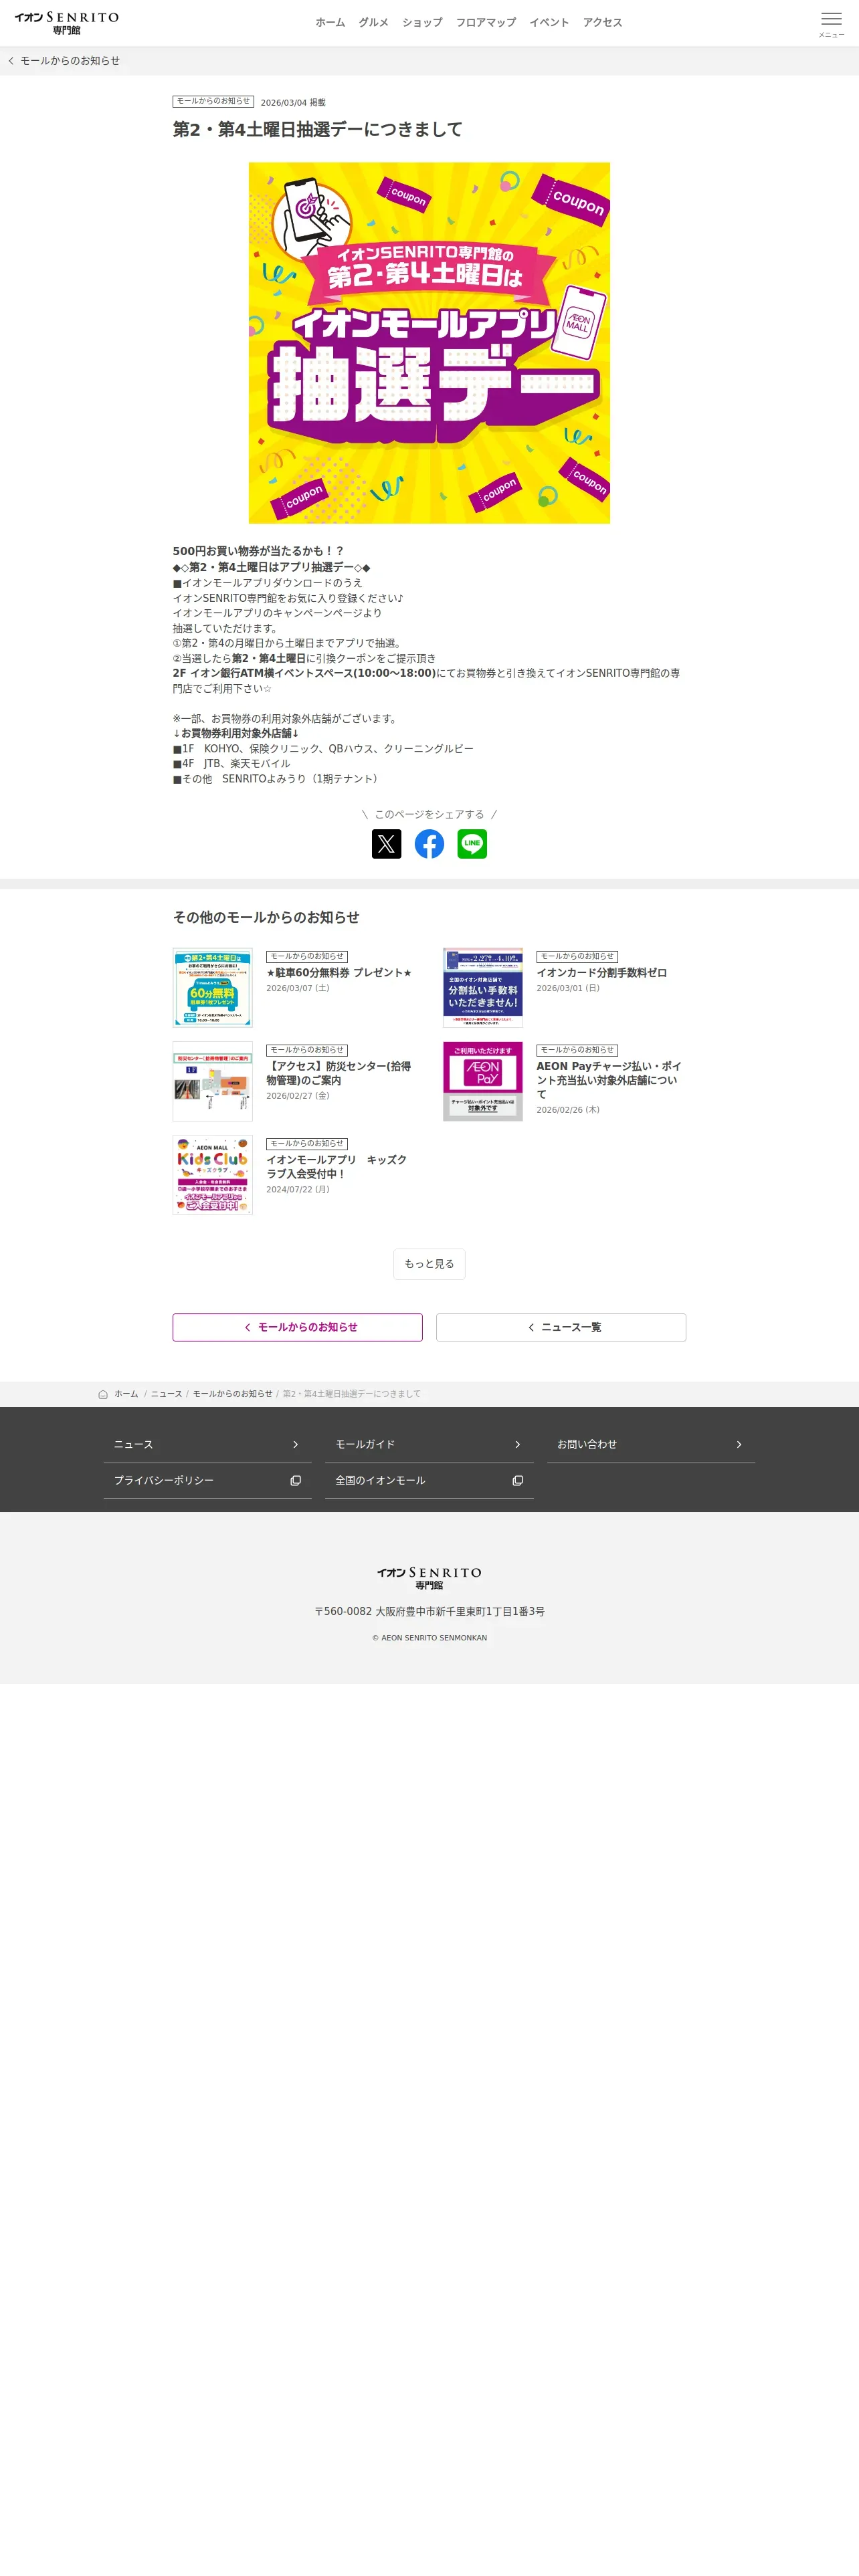Open the ショップ navigation item
This screenshot has height=2576, width=859.
coord(422,23)
